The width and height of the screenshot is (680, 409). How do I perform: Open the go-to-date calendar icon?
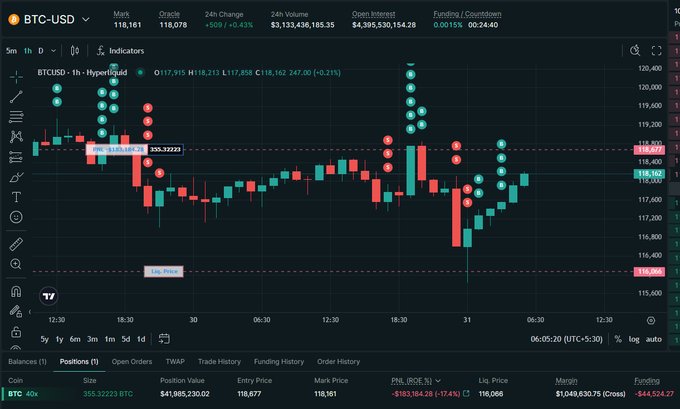[x=164, y=339]
